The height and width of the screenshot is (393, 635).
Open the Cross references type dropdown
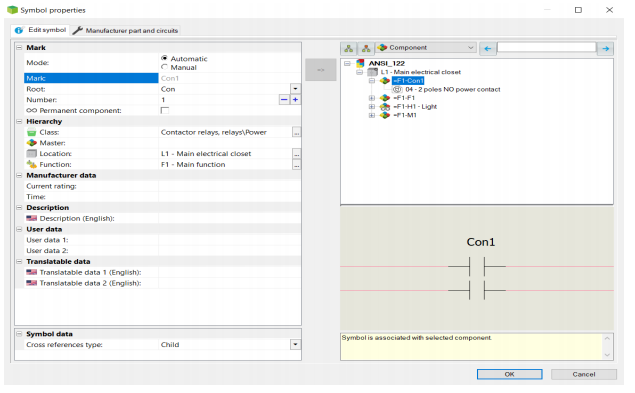click(x=296, y=345)
